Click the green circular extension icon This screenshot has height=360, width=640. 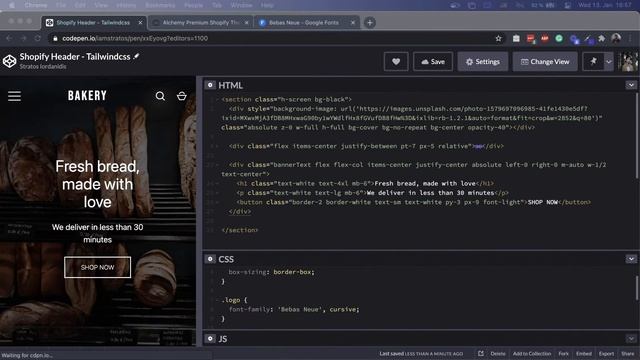[559, 38]
